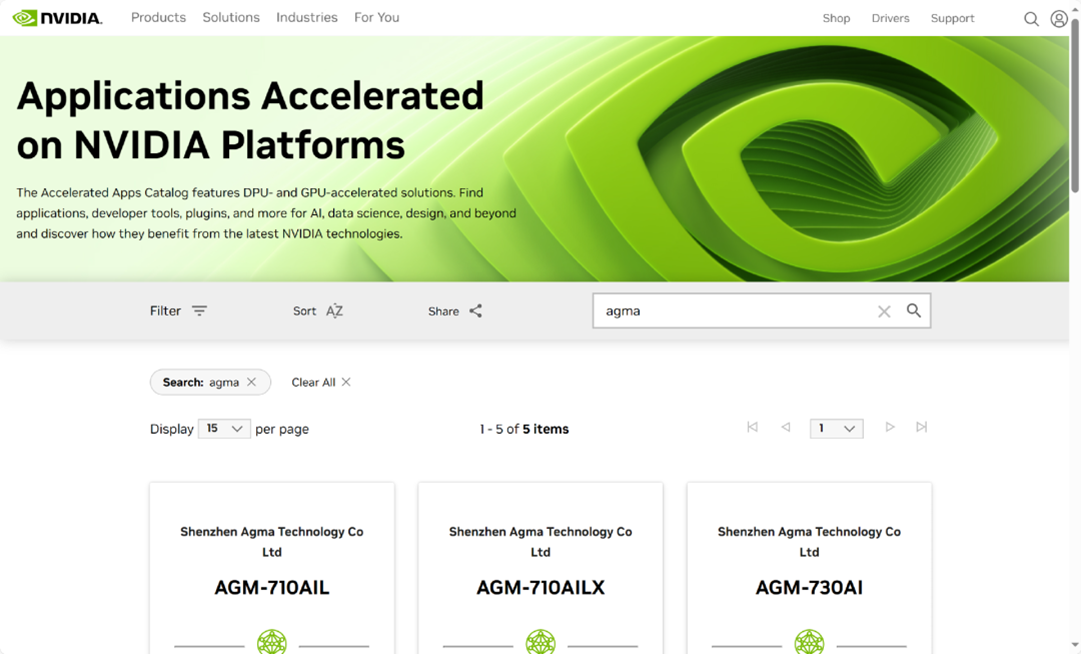1081x654 pixels.
Task: Go to next page arrow
Action: [x=889, y=427]
